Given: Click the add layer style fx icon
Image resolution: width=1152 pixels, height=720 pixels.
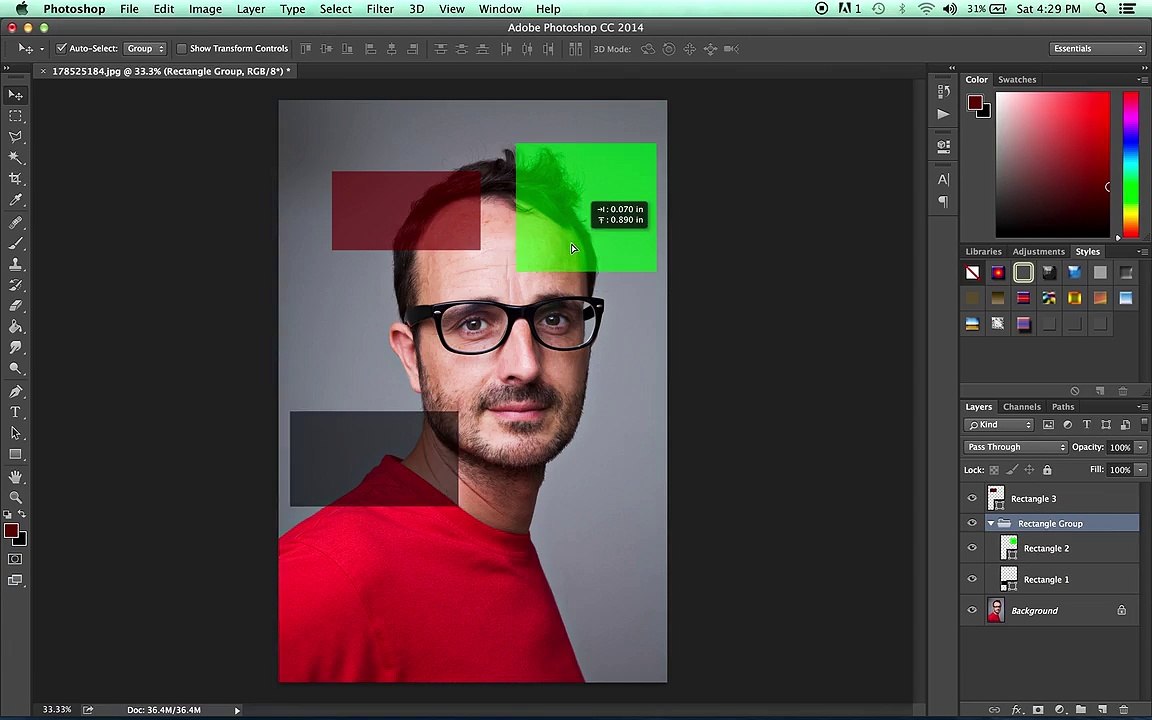Looking at the screenshot, I should tap(1017, 710).
